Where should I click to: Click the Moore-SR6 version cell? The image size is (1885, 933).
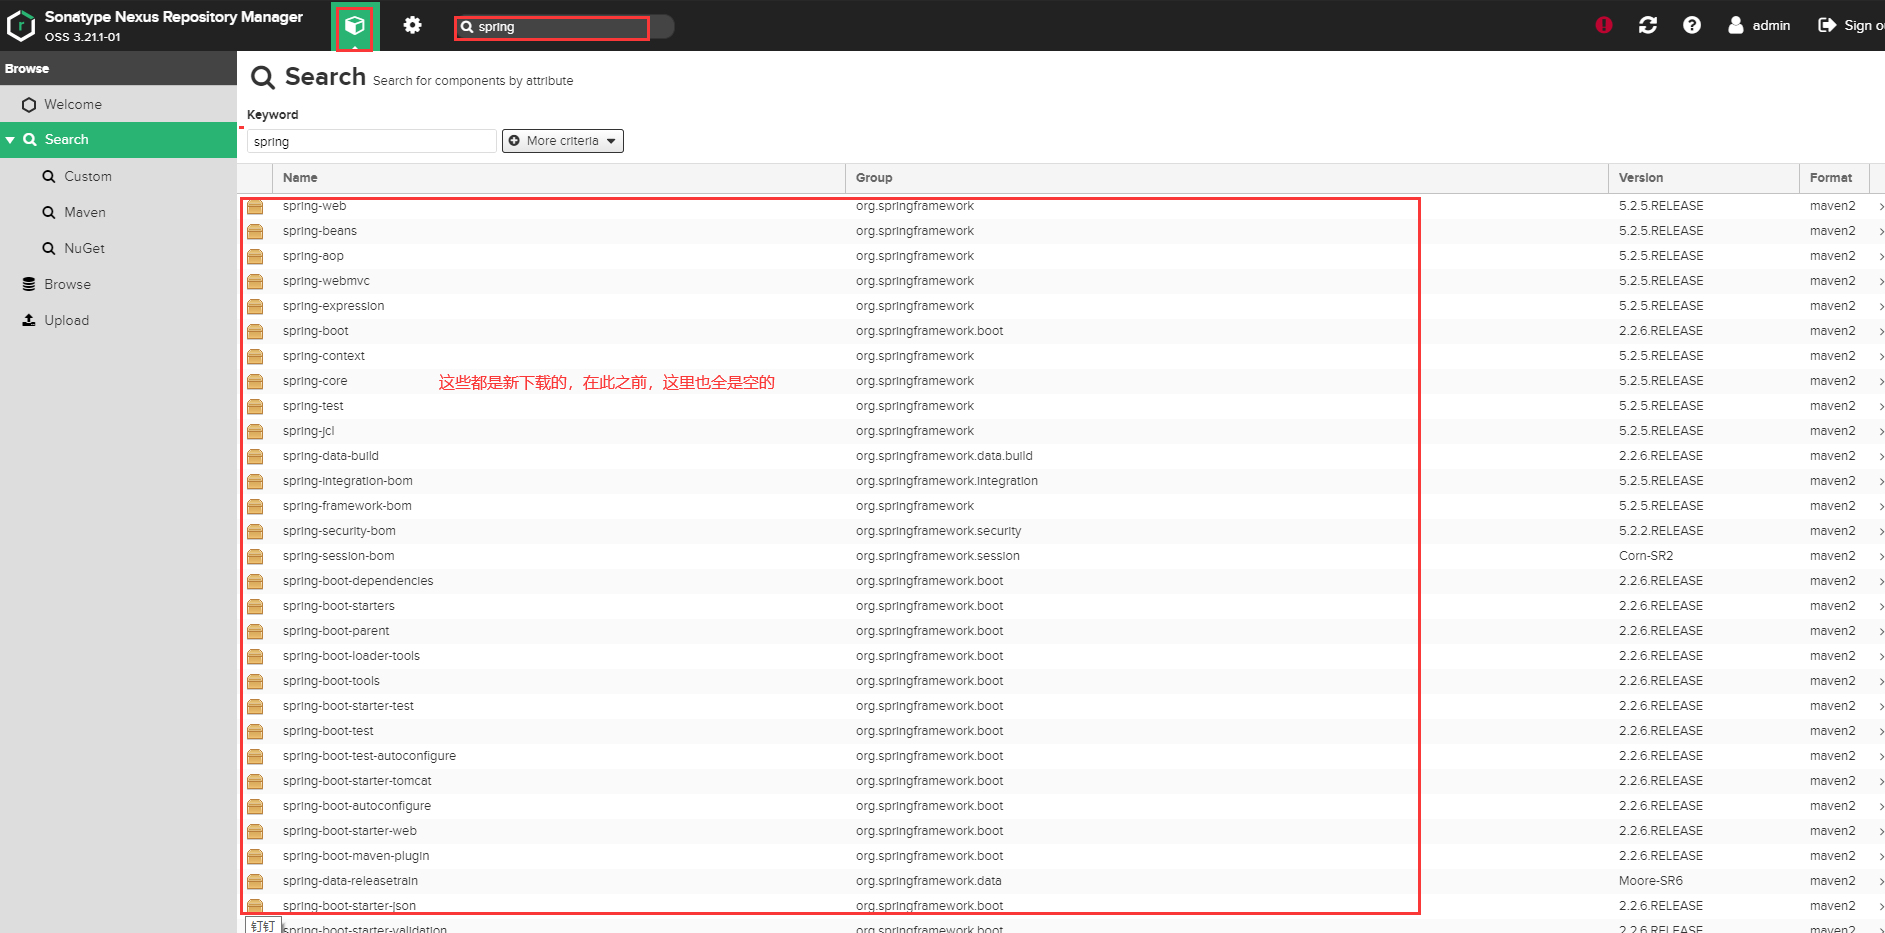1651,881
